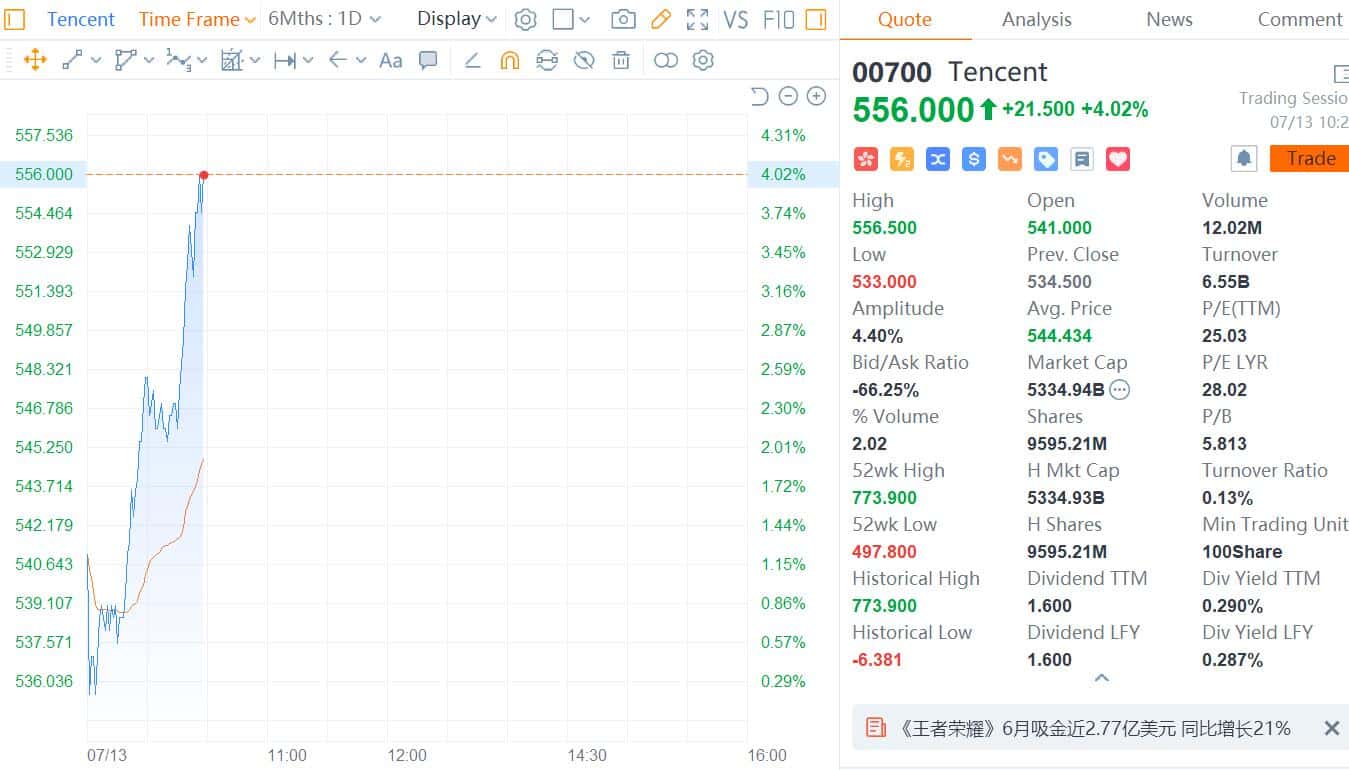The height and width of the screenshot is (770, 1349).
Task: Click the orange Trade button
Action: pyautogui.click(x=1309, y=158)
